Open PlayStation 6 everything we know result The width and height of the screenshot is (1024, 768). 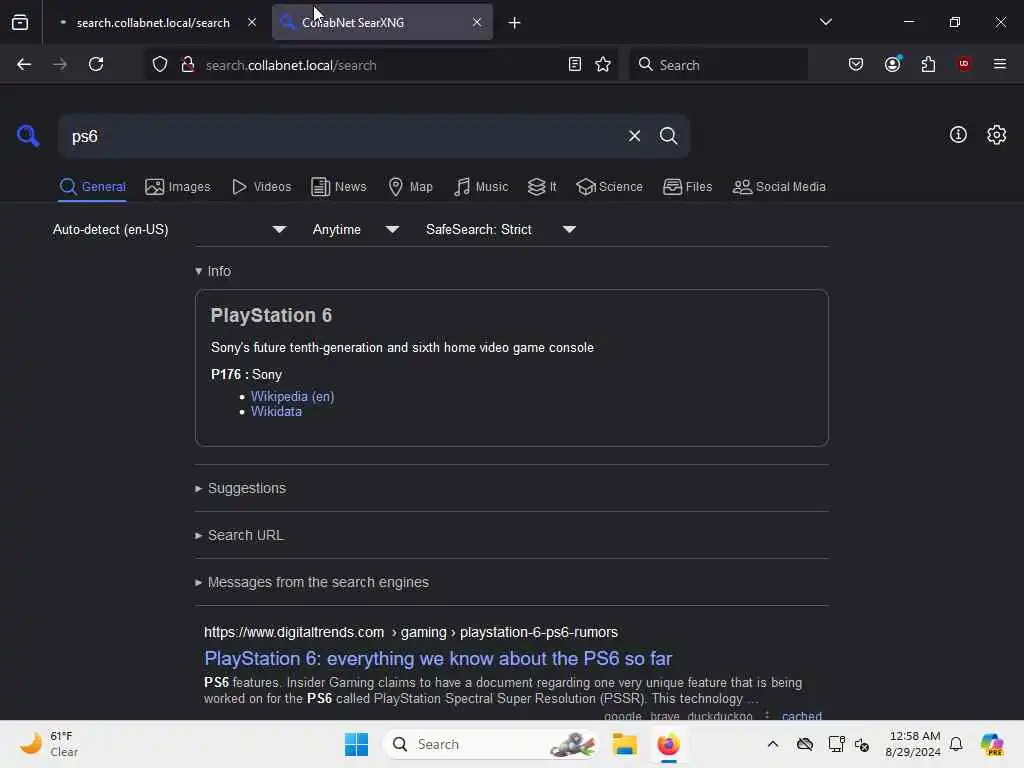pyautogui.click(x=438, y=658)
